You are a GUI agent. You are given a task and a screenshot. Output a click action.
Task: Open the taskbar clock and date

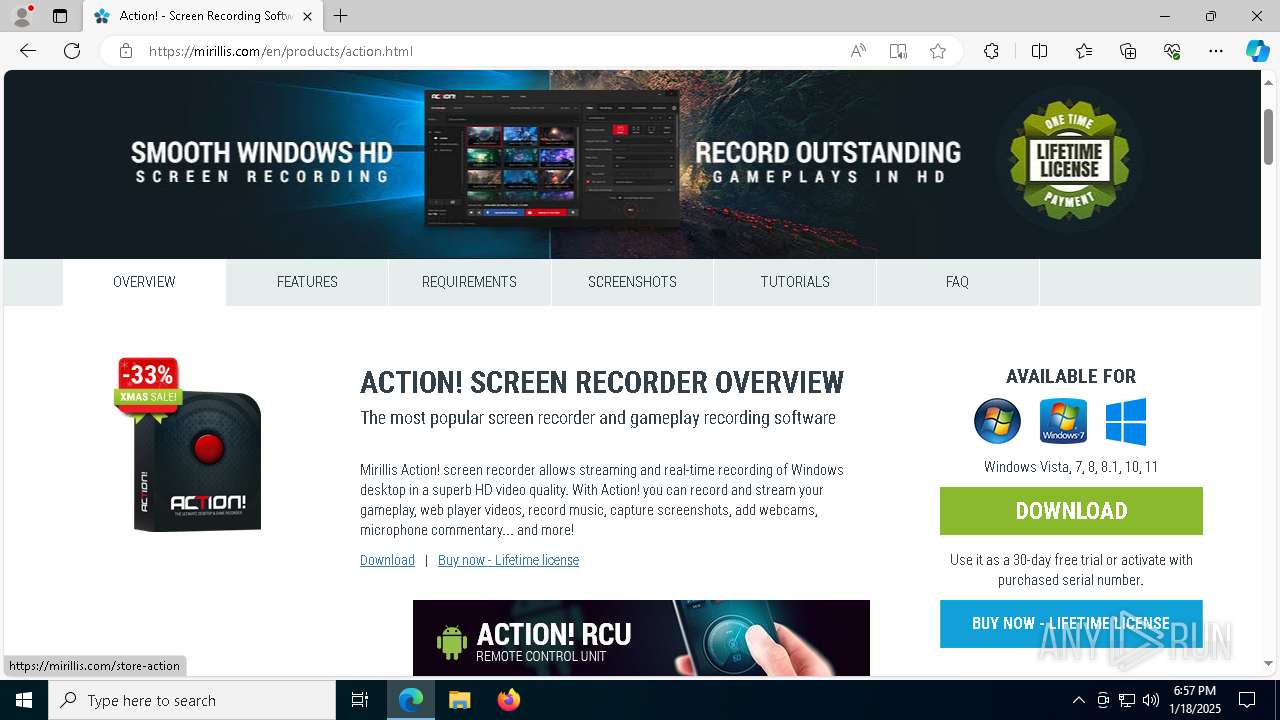1194,700
